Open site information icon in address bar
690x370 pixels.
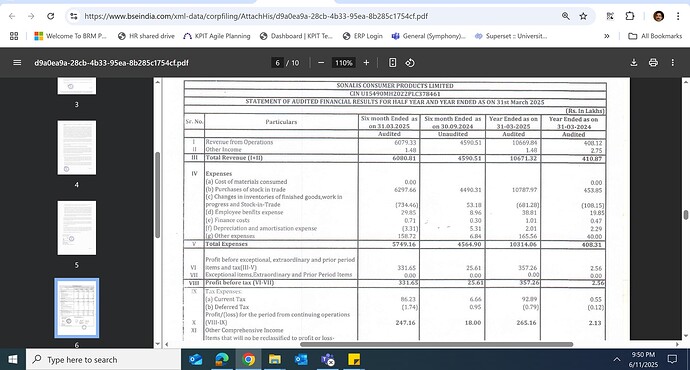pyautogui.click(x=73, y=16)
